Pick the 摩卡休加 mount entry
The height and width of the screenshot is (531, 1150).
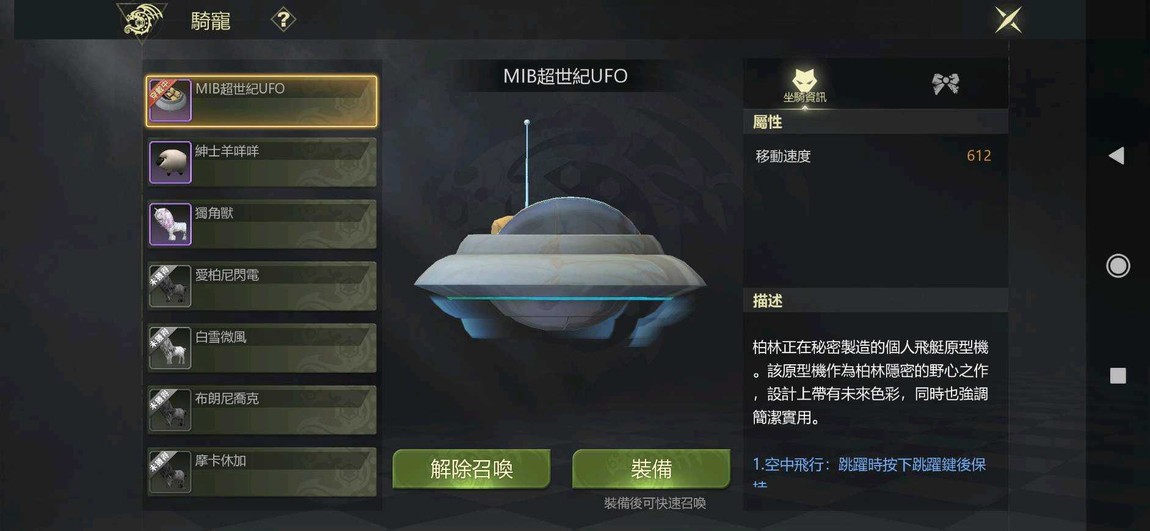click(262, 472)
